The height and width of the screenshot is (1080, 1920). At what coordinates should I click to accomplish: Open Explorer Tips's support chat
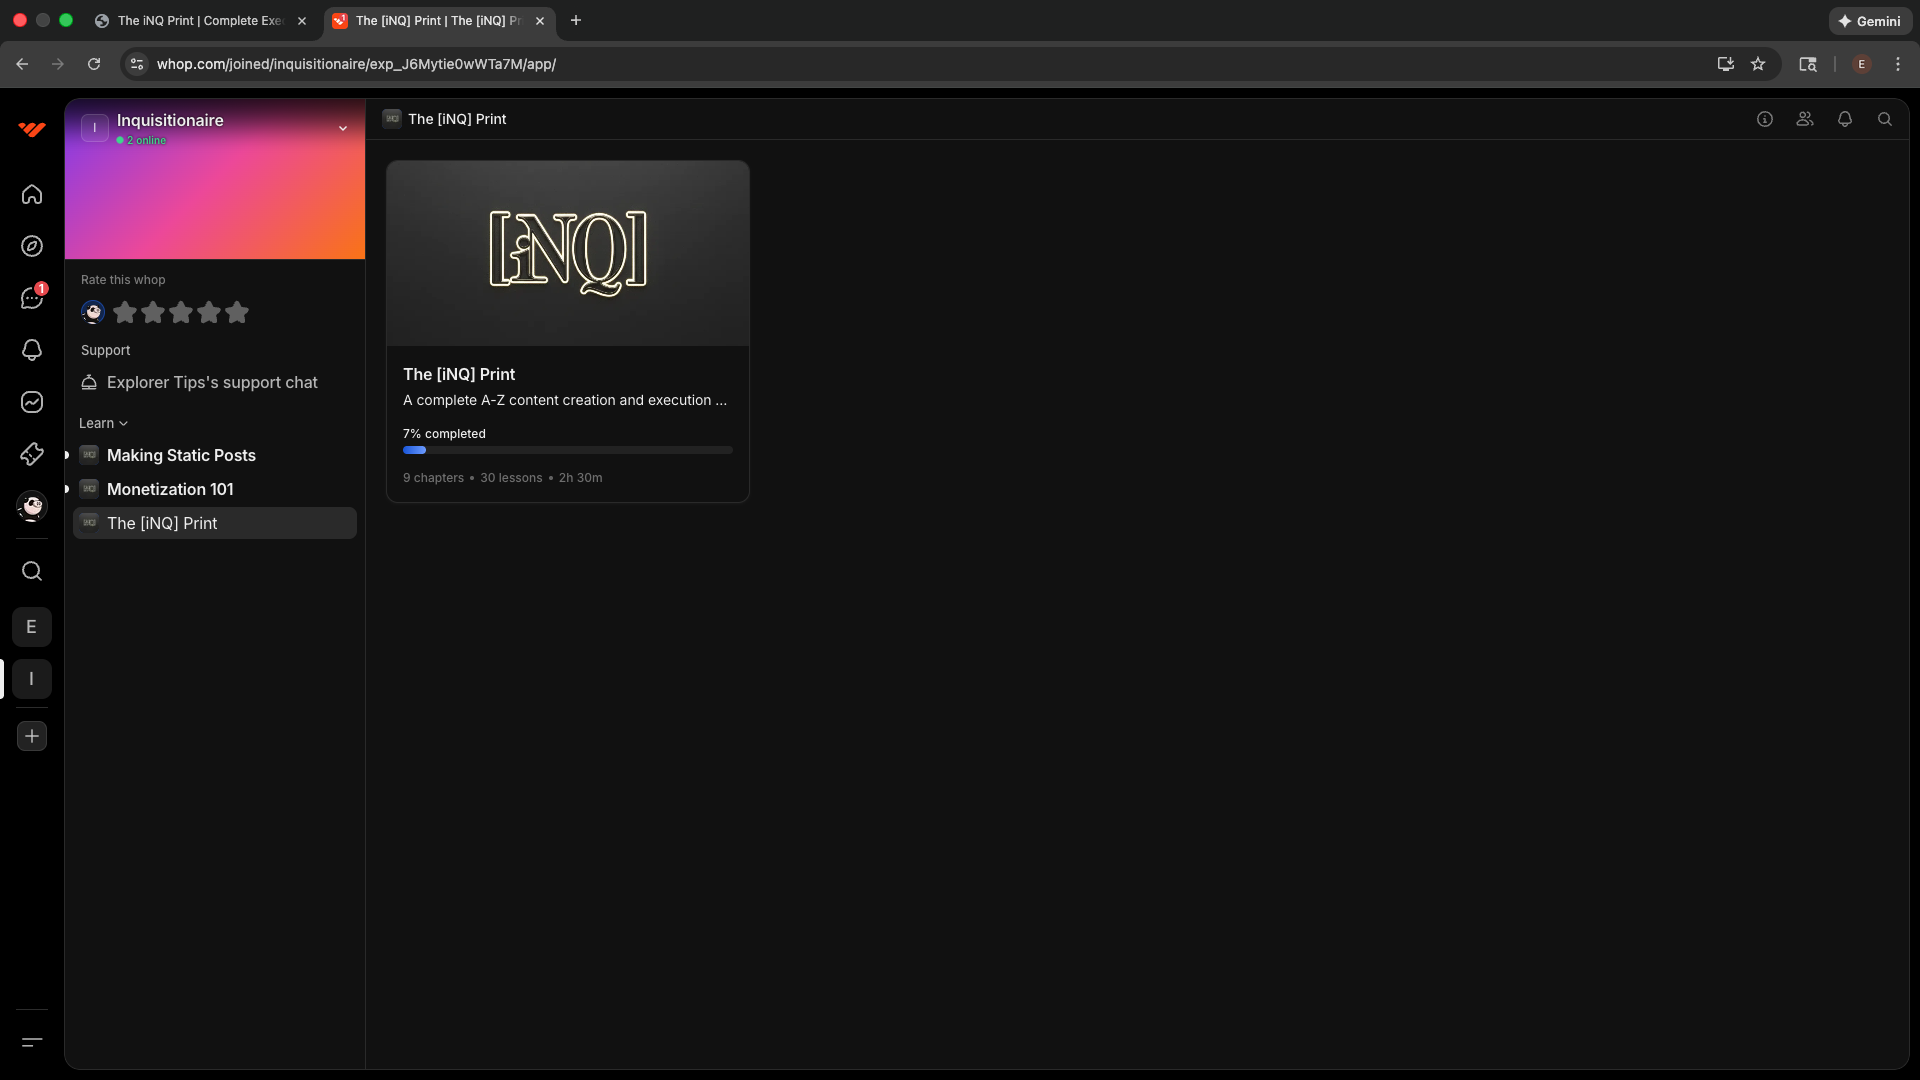point(212,382)
